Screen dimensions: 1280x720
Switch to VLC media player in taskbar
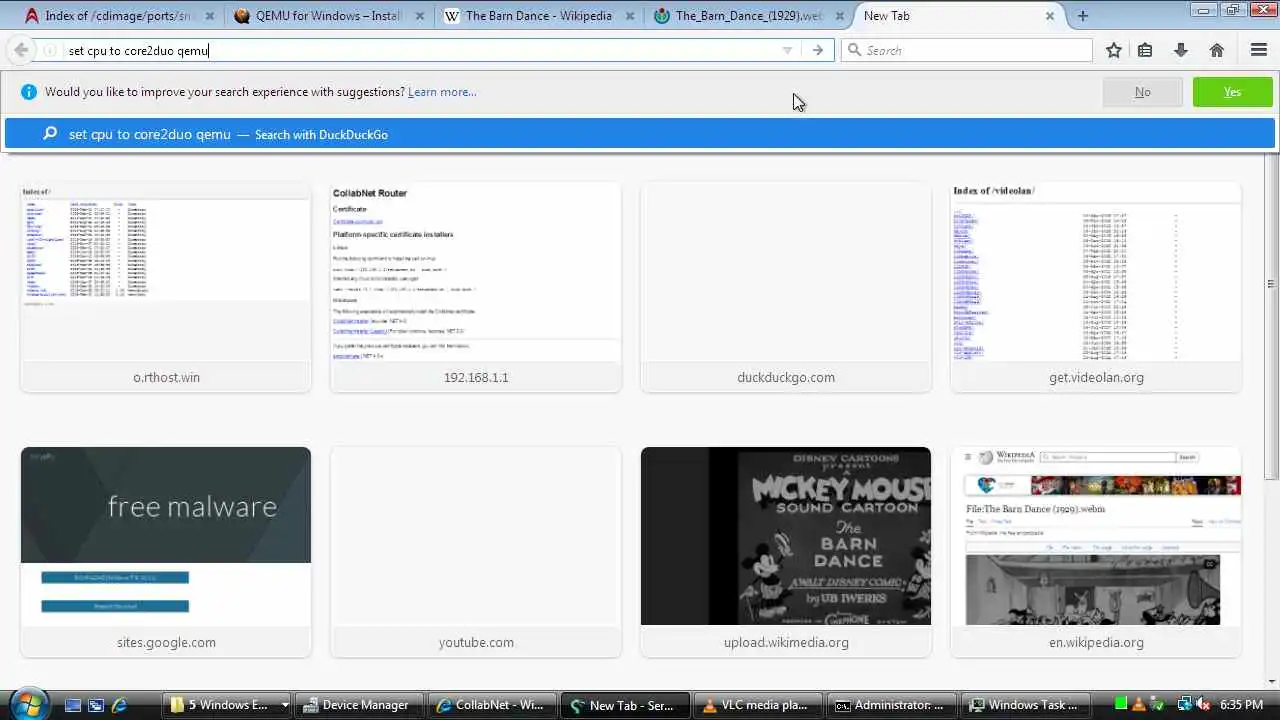click(757, 705)
